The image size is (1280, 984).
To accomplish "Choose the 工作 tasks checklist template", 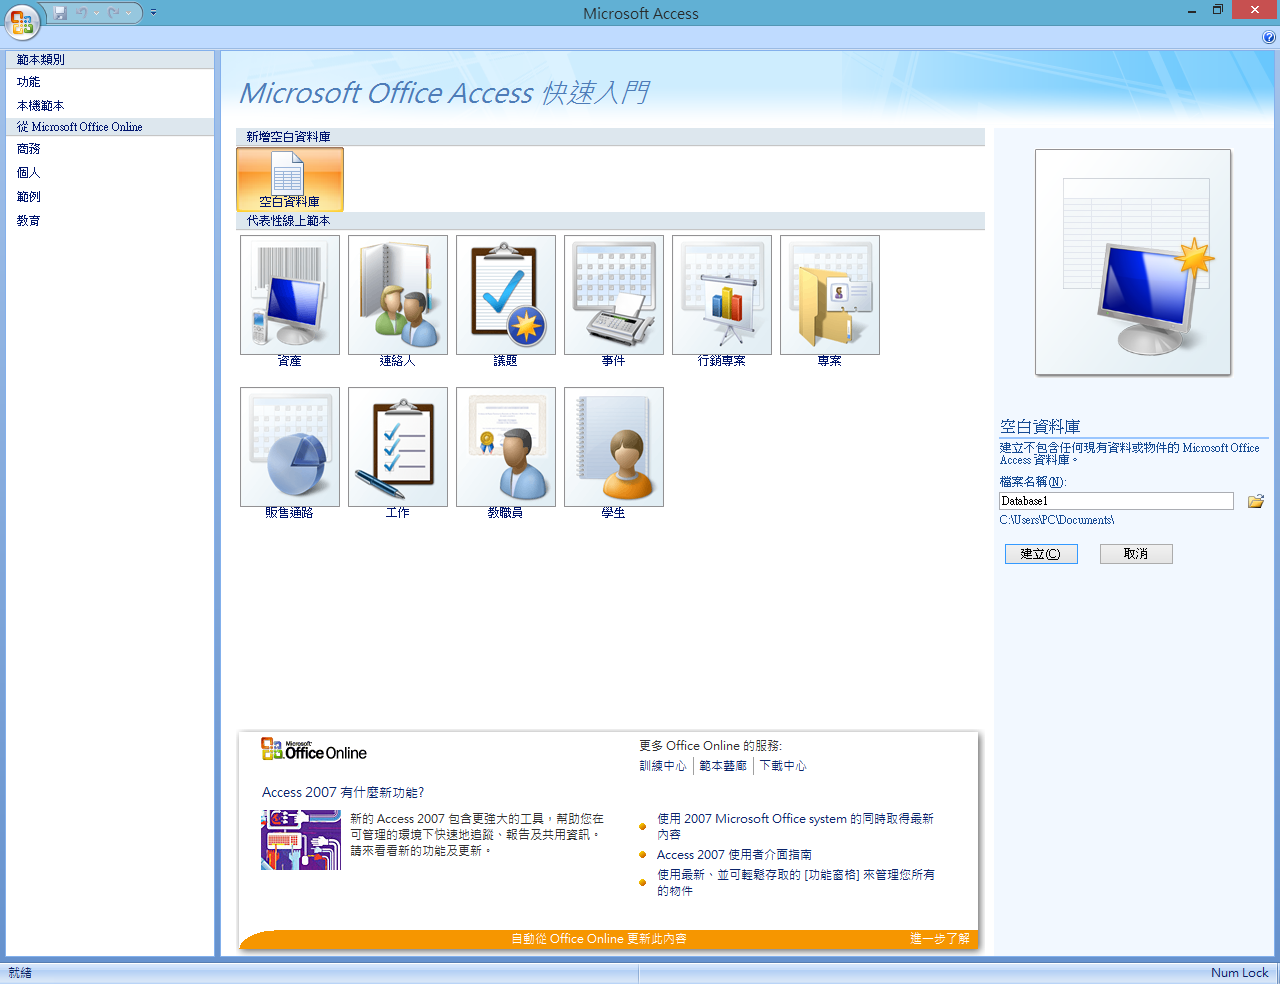I will pyautogui.click(x=398, y=447).
